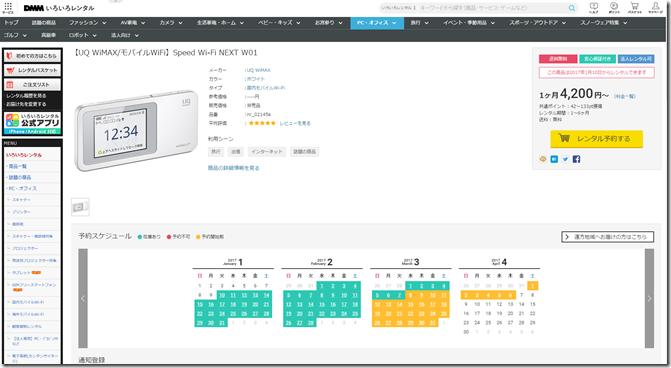671x368 pixels.
Task: Select March 15 in the calendar
Action: point(410,304)
